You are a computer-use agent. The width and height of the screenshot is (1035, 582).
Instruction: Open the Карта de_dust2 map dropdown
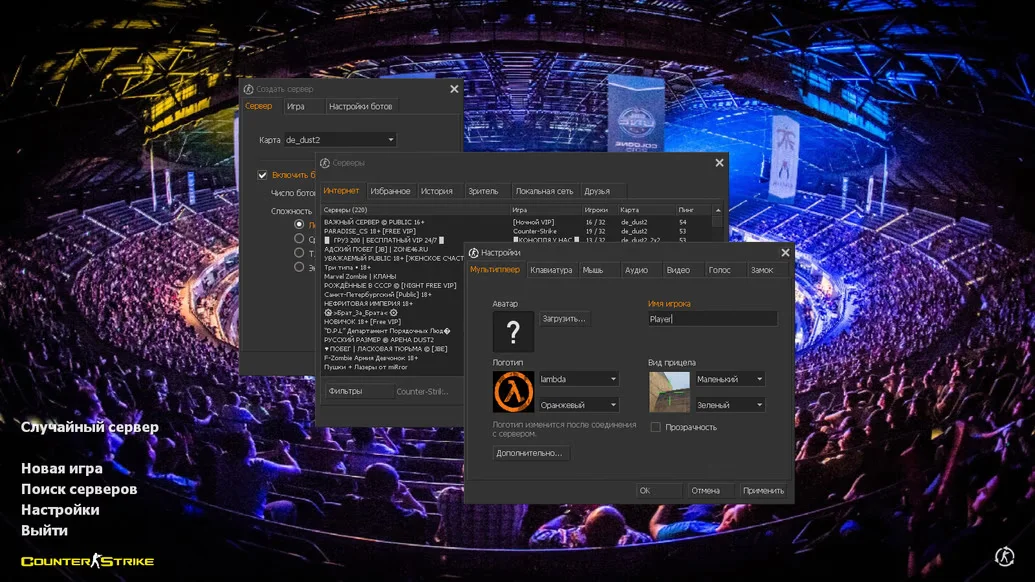coord(340,140)
